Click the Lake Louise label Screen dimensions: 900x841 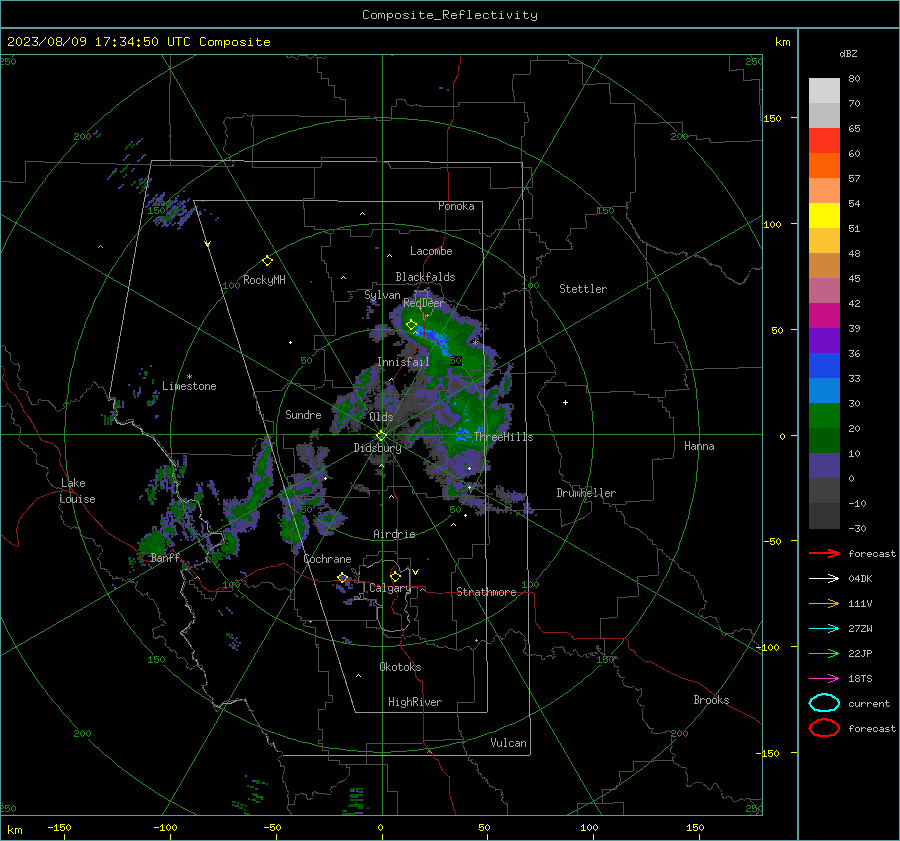77,491
